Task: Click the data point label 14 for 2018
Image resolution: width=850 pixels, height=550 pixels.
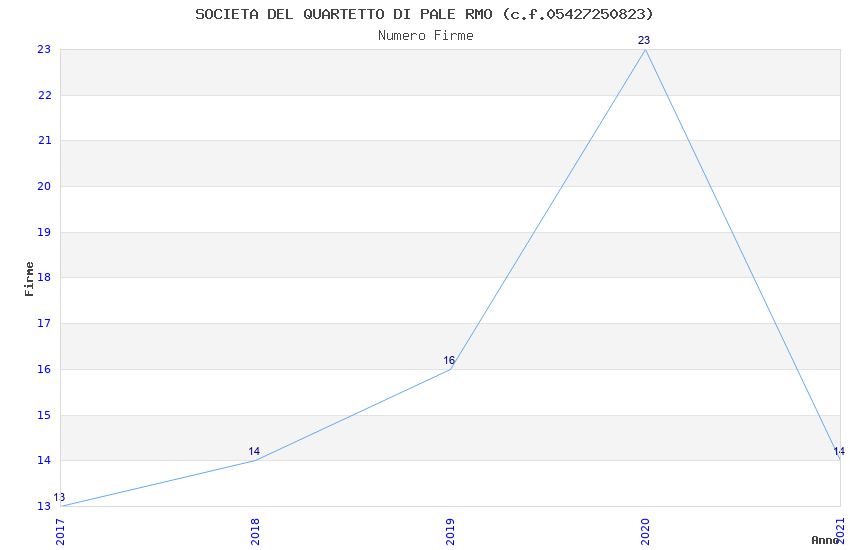Action: pyautogui.click(x=254, y=451)
